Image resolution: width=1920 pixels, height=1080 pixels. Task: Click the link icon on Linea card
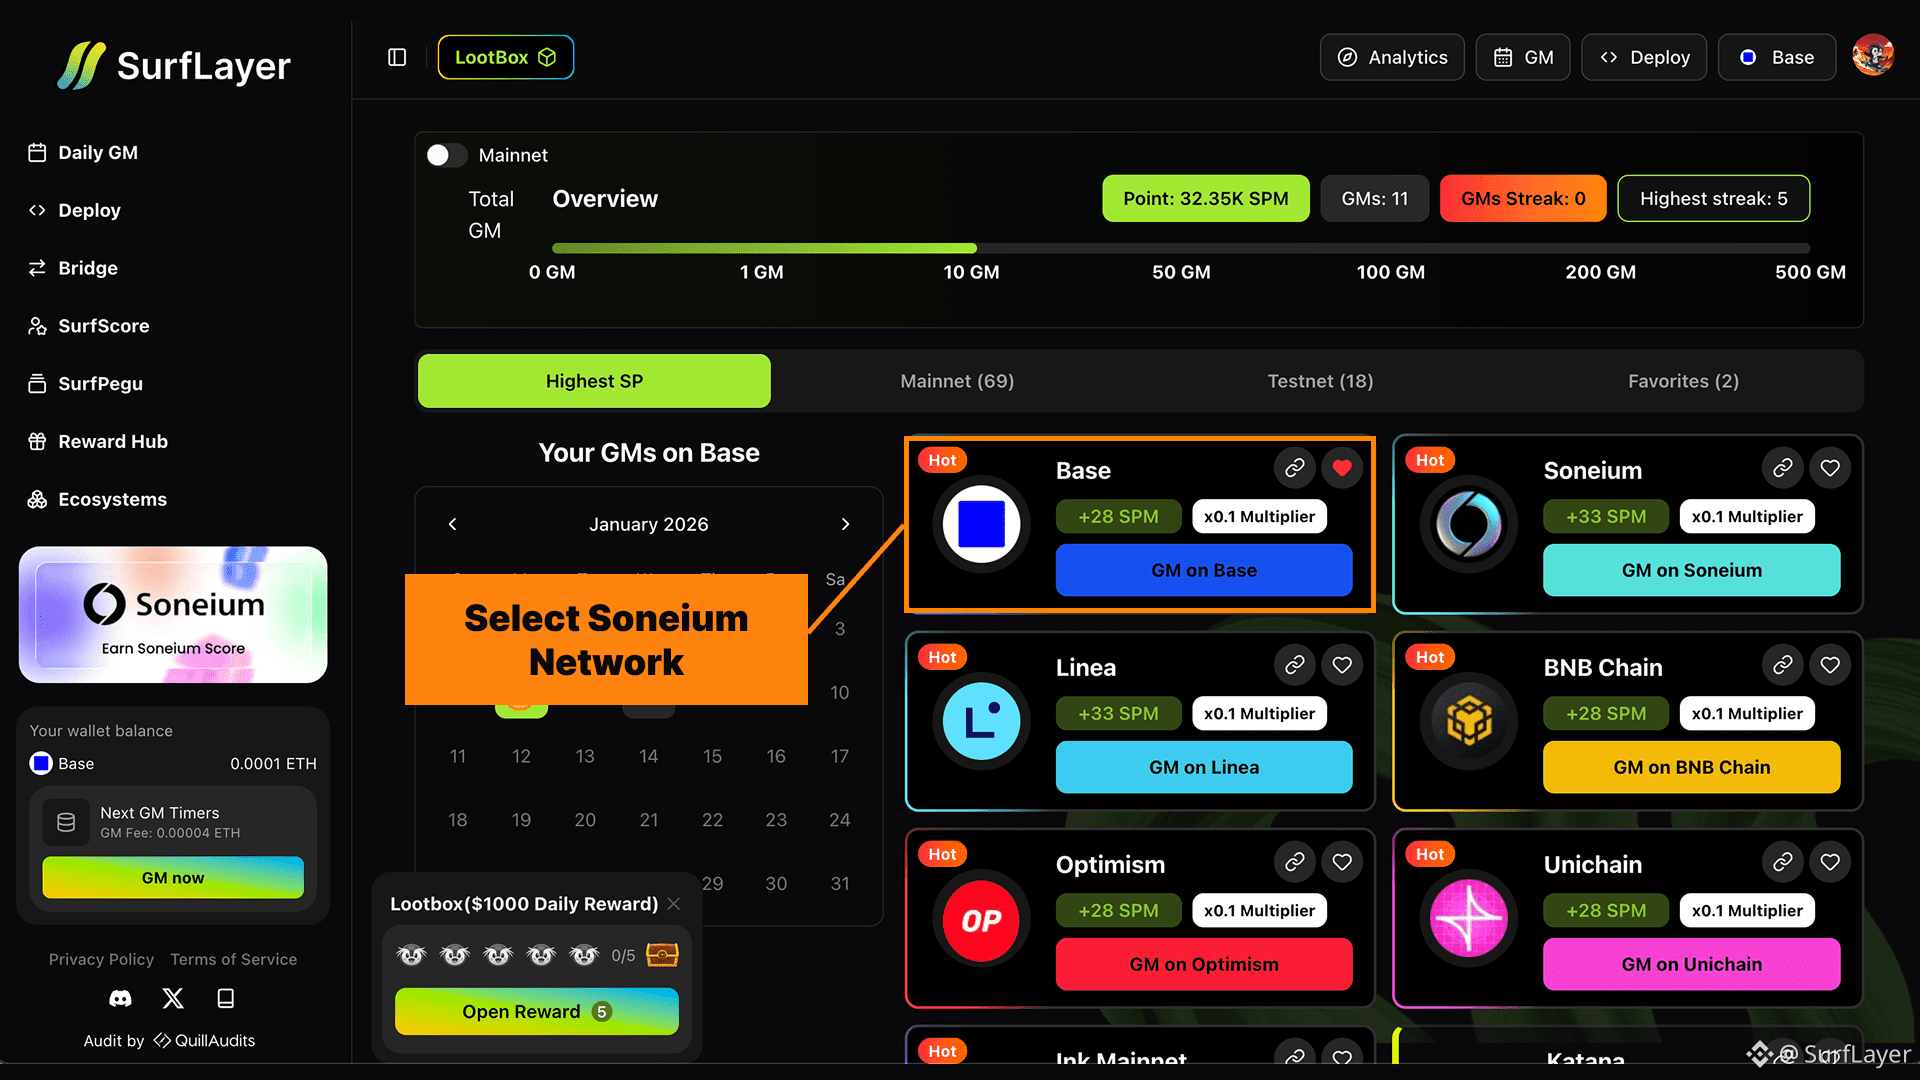1294,665
